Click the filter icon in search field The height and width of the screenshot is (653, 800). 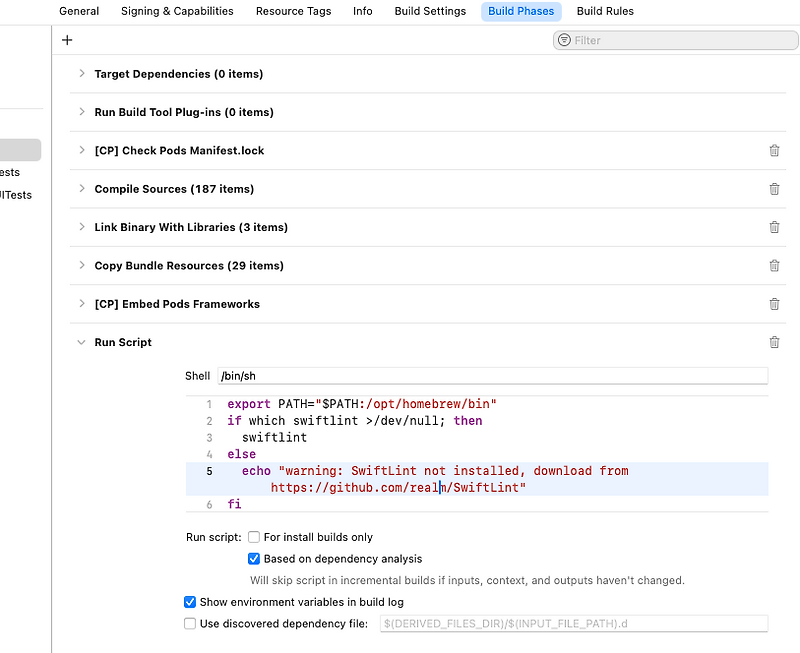pos(565,40)
